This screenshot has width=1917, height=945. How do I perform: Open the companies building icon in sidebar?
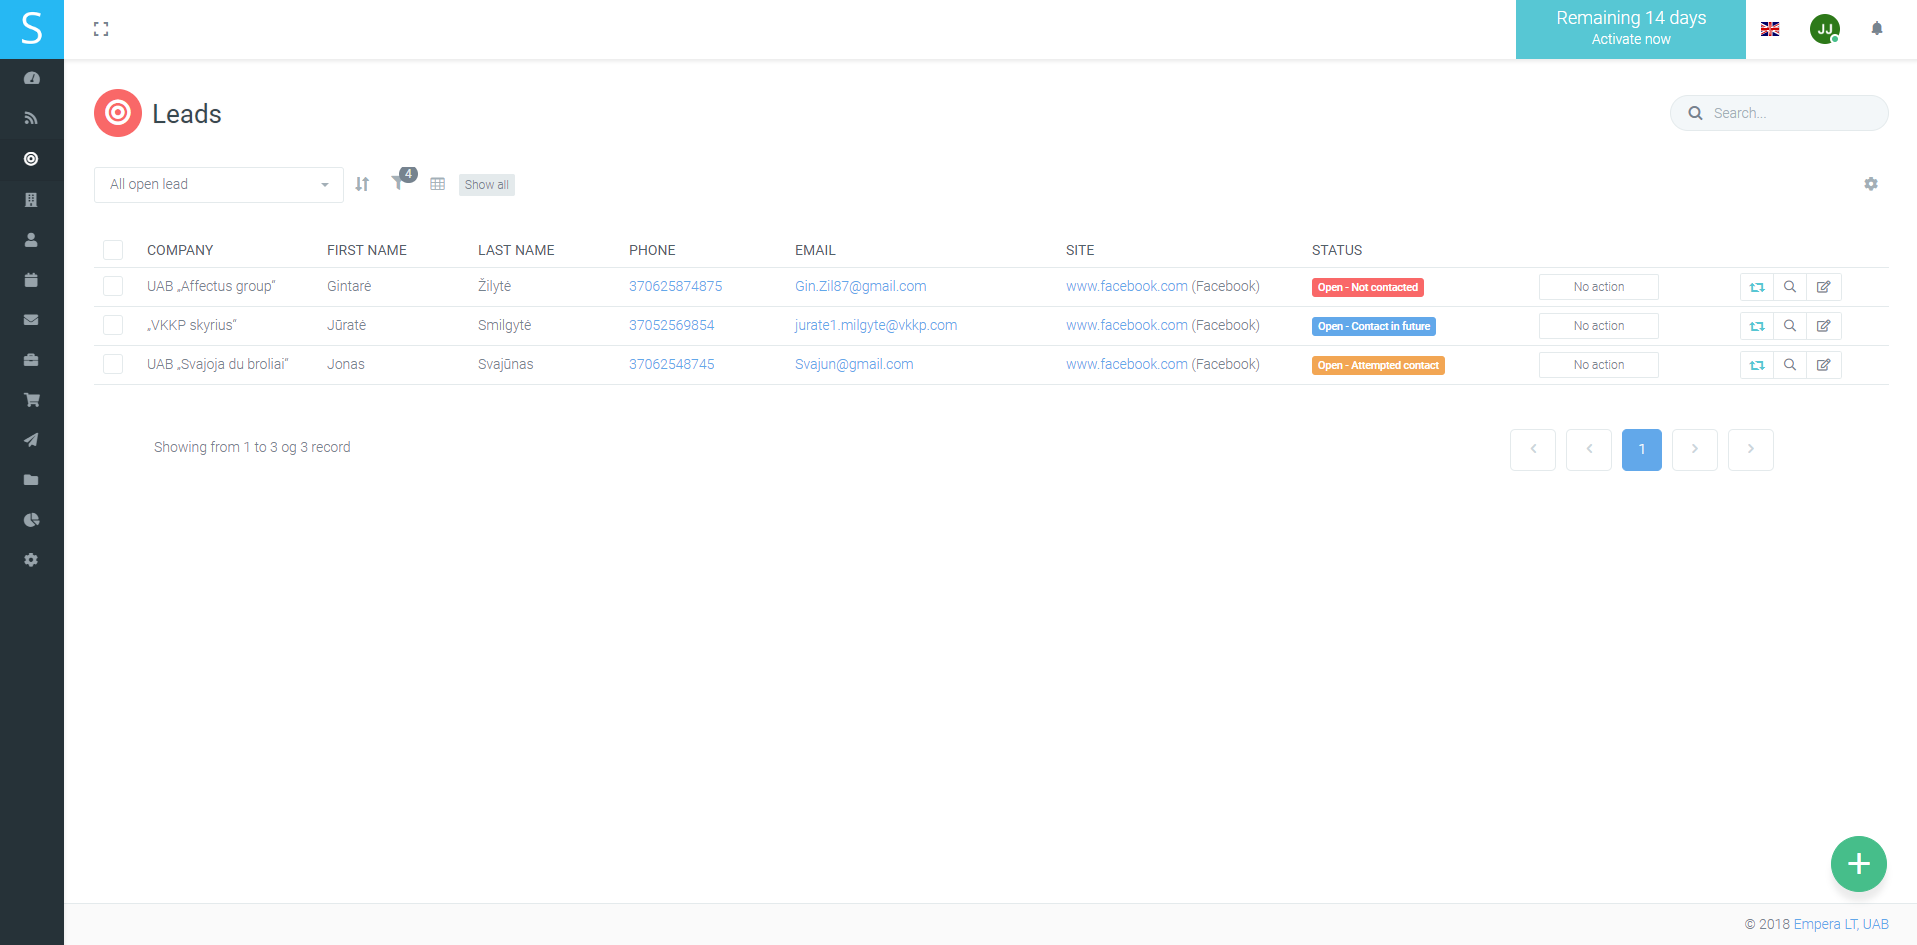pyautogui.click(x=31, y=200)
